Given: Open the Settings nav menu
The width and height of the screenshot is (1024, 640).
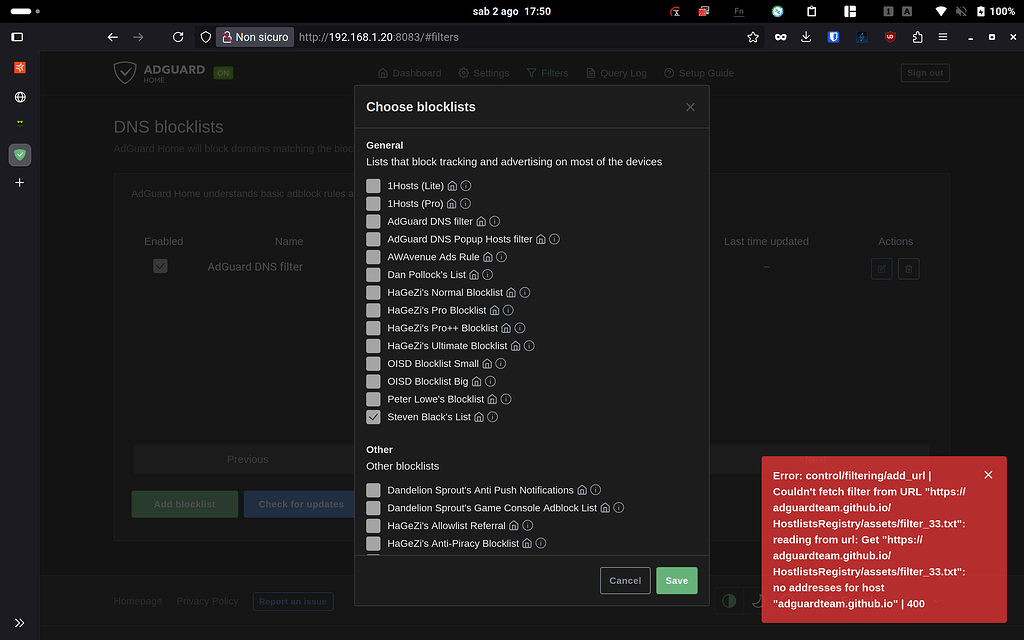Looking at the screenshot, I should [483, 73].
